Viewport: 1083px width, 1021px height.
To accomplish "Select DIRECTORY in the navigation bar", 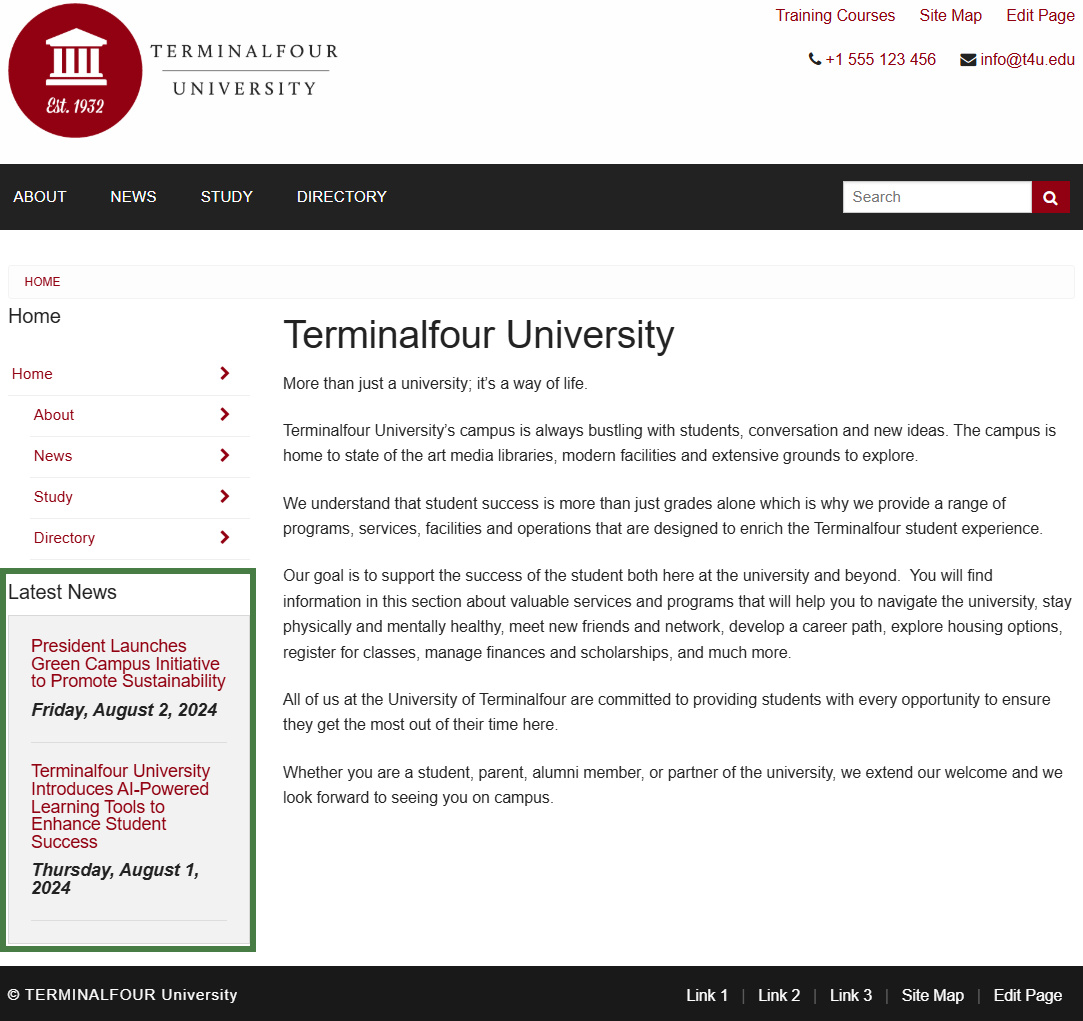I will (341, 197).
